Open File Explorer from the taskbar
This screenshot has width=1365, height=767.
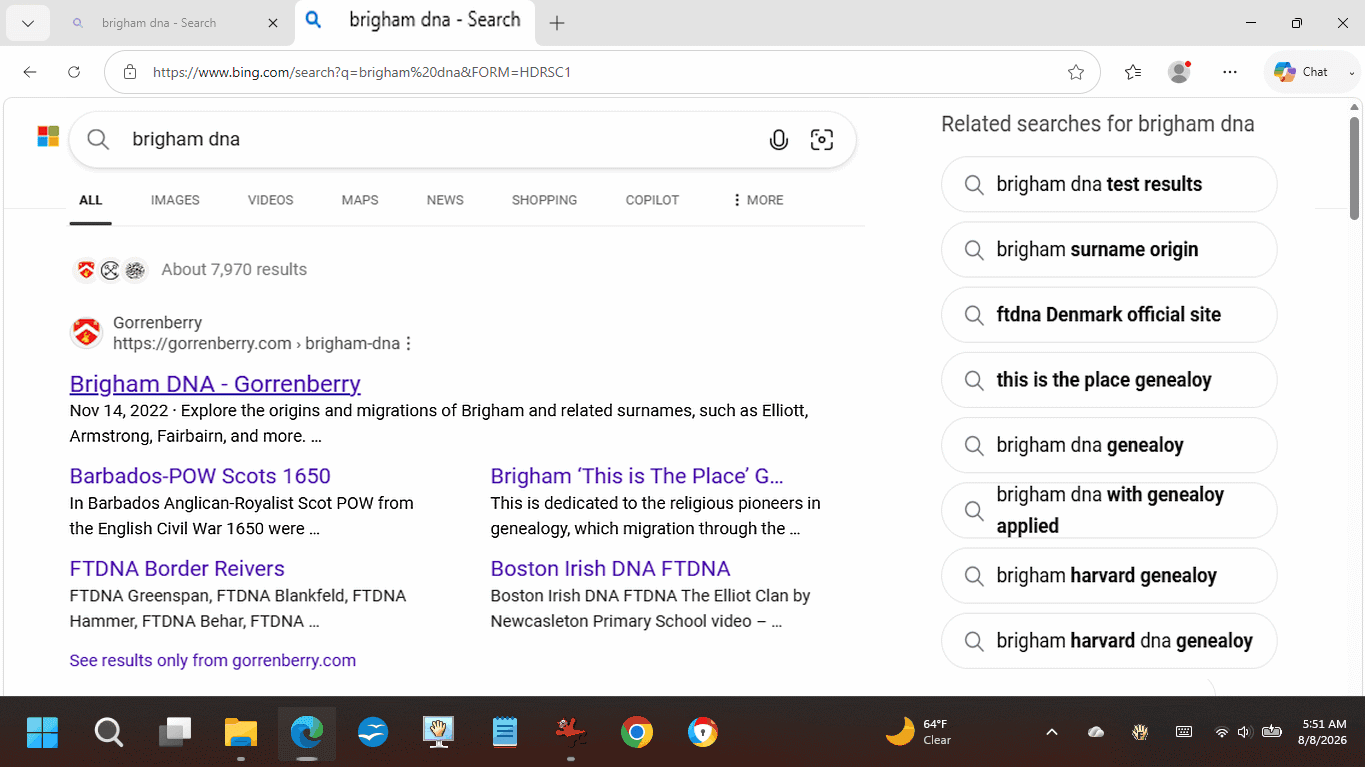[241, 733]
